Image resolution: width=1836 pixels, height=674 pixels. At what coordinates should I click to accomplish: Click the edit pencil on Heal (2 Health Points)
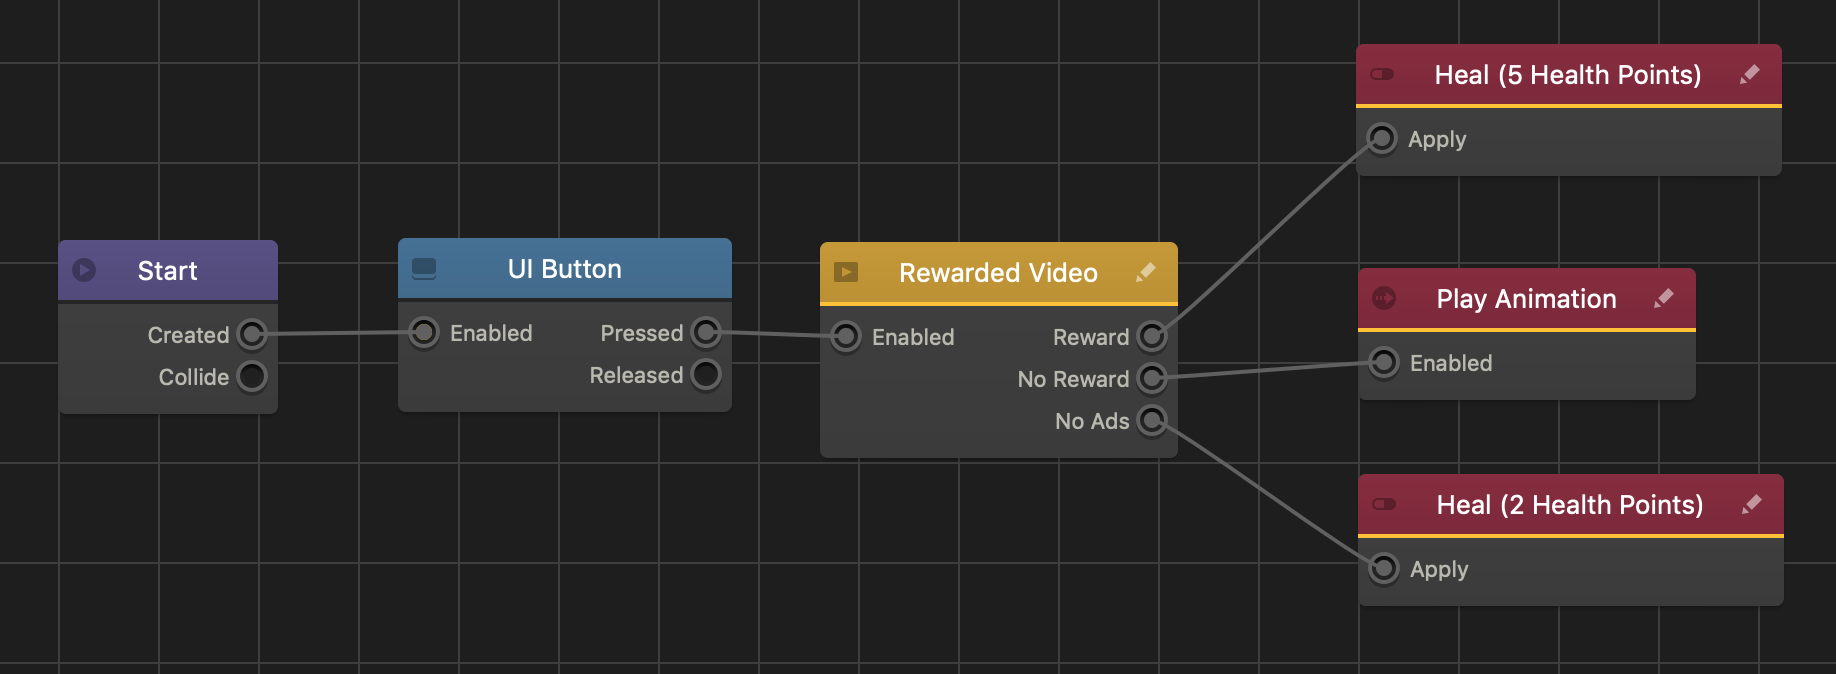point(1751,505)
